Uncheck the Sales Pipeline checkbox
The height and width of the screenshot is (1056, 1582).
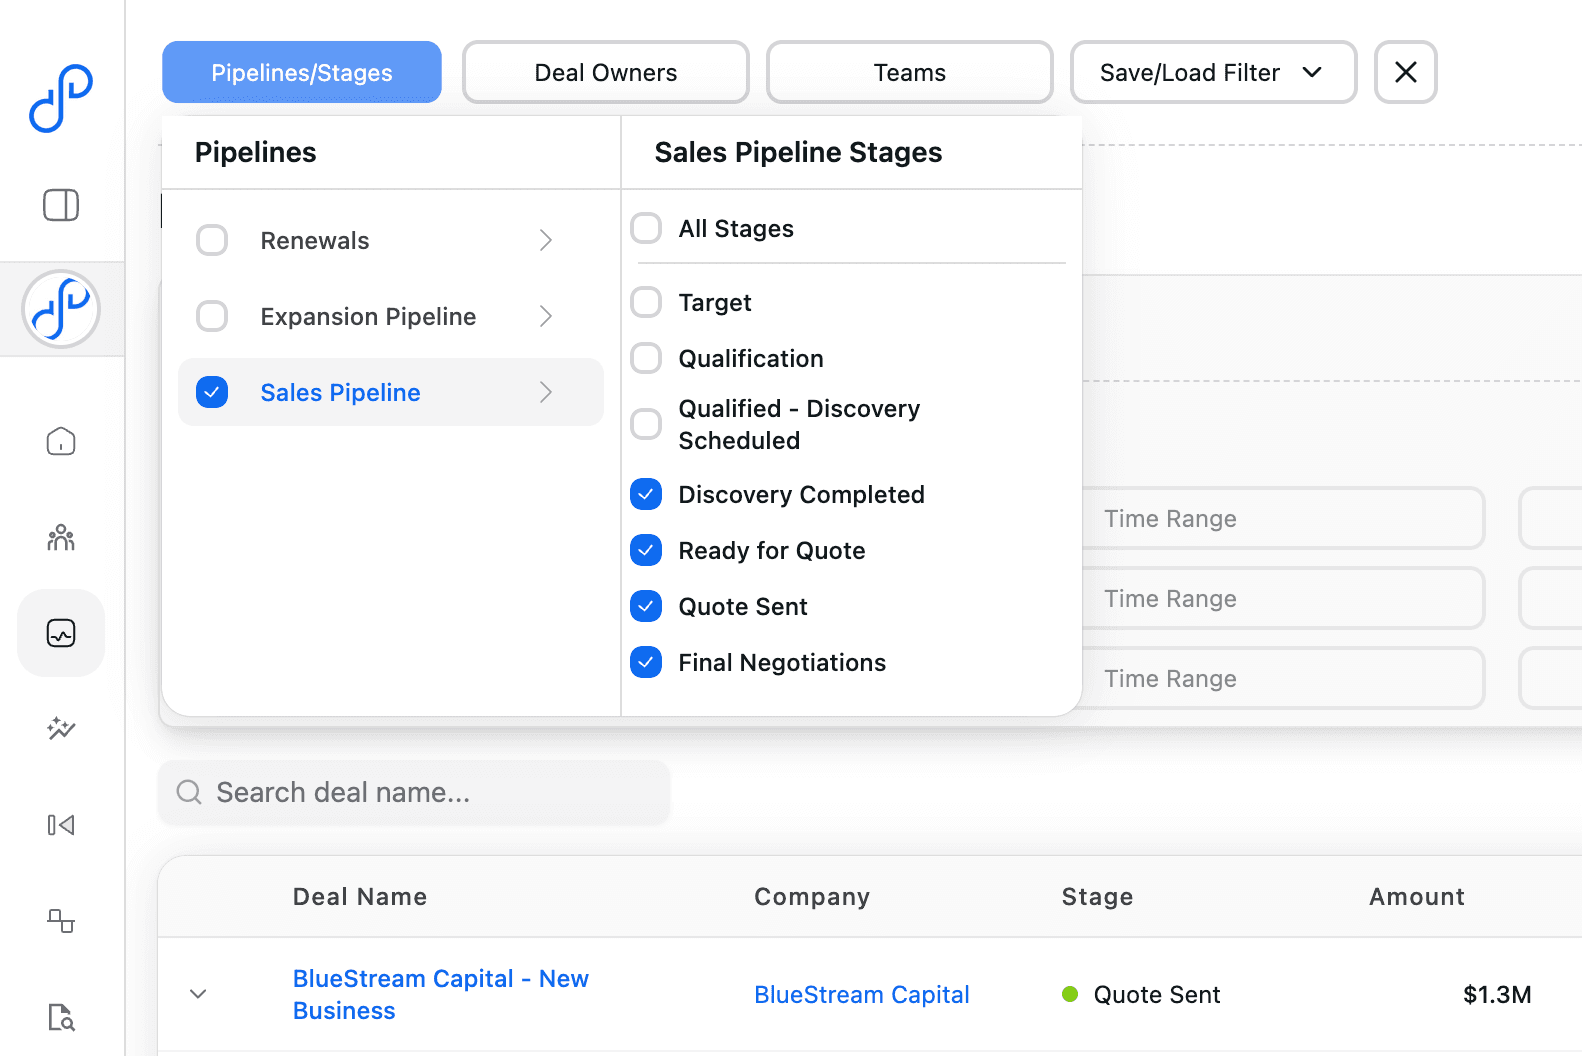click(212, 392)
